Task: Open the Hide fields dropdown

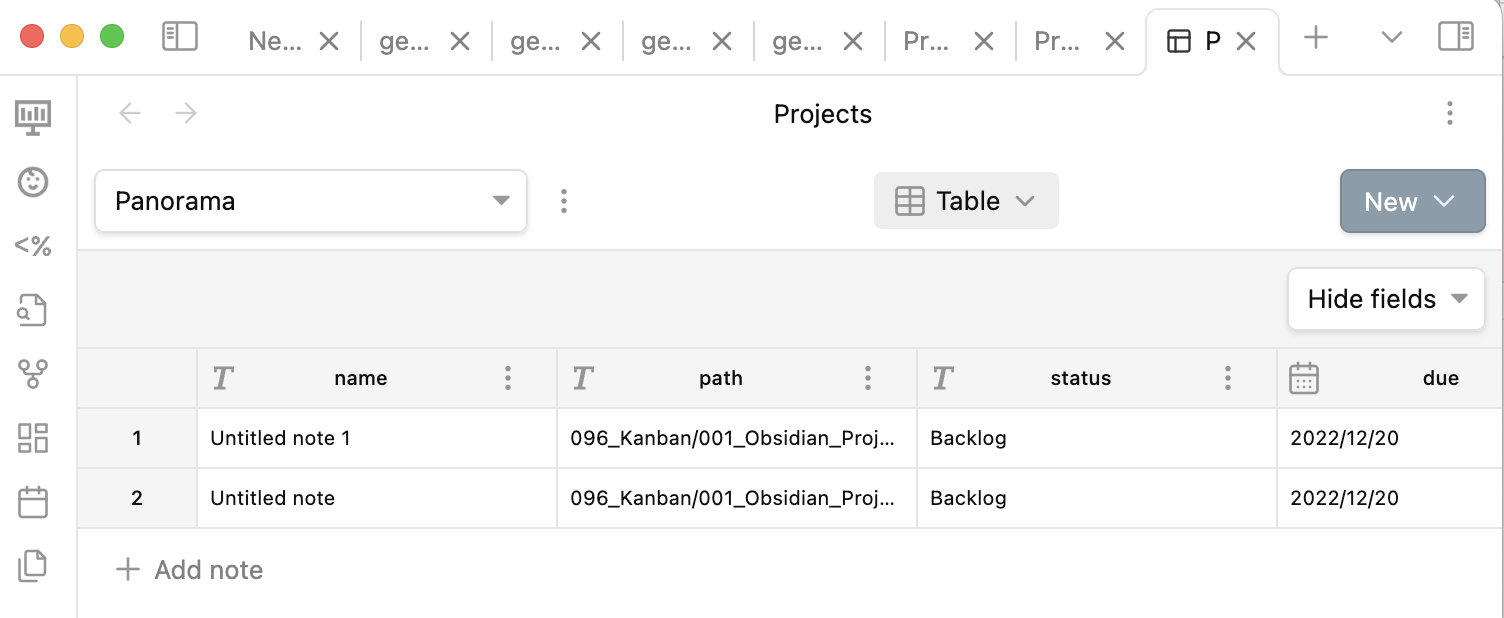Action: click(1385, 298)
